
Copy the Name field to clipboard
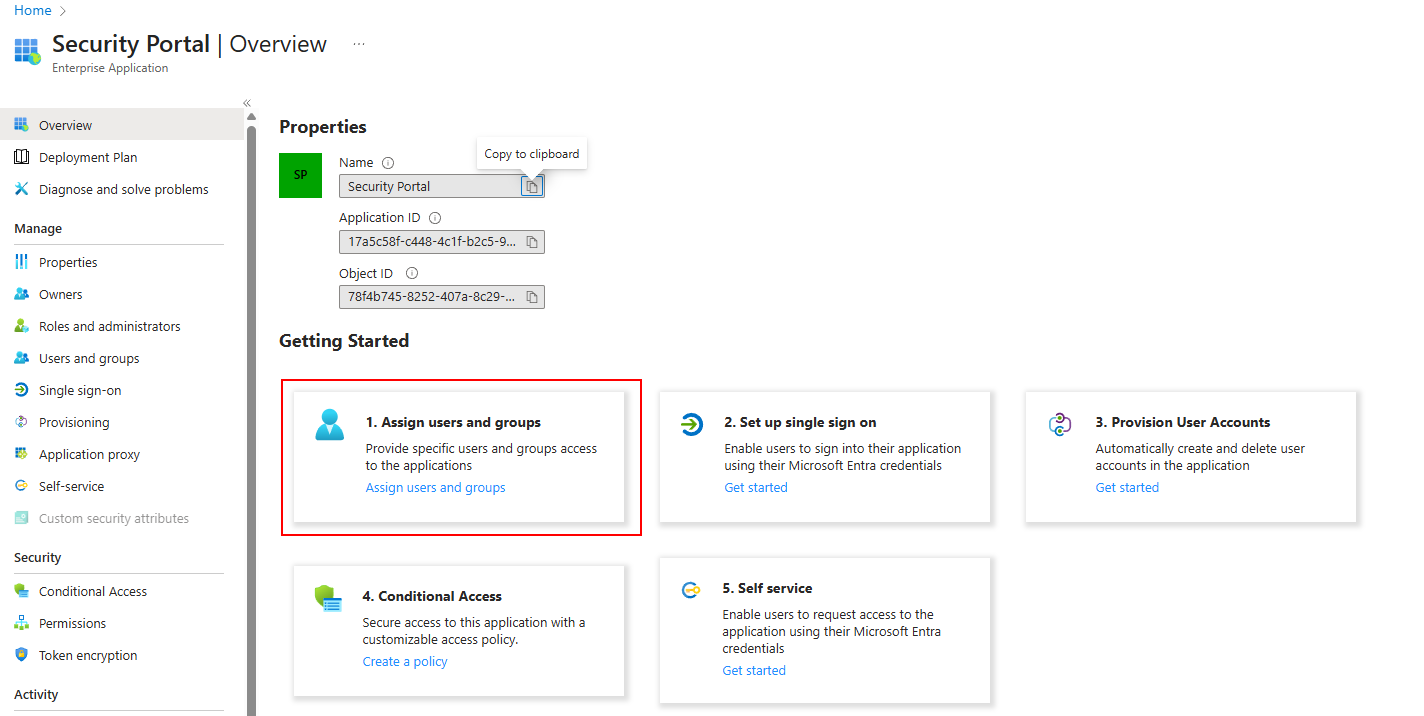coord(532,186)
